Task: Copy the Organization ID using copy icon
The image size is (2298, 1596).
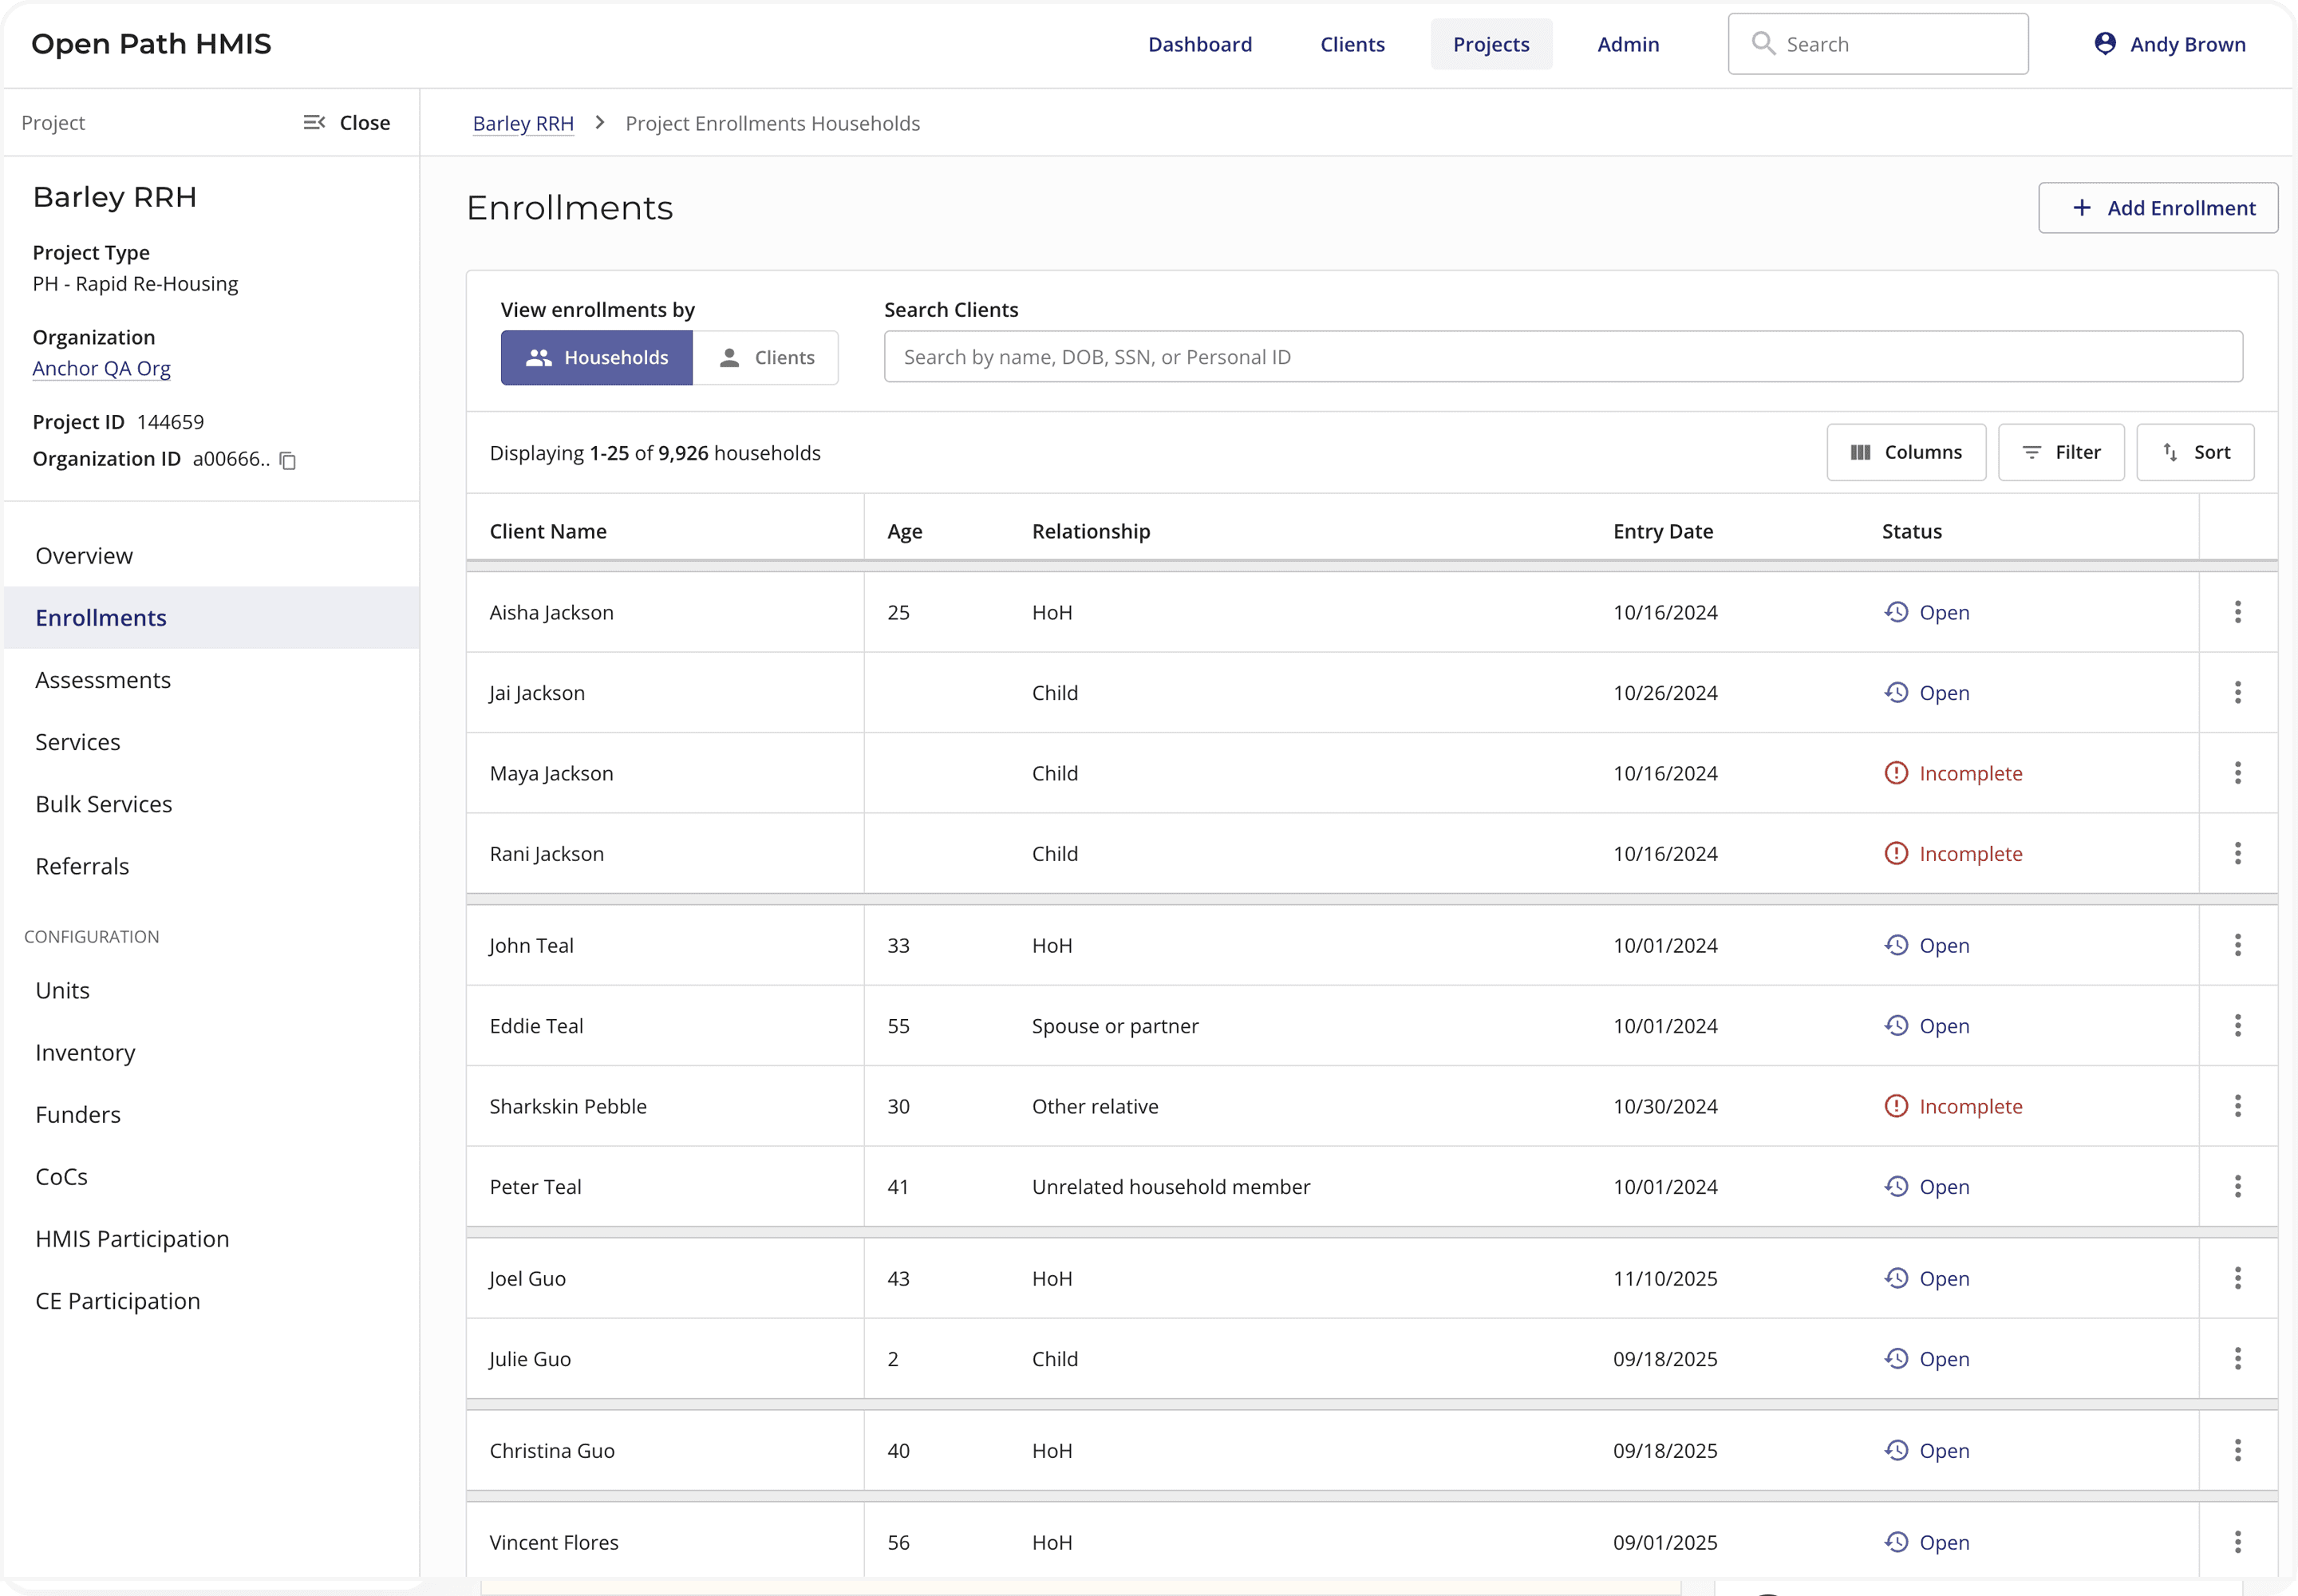Action: [287, 461]
